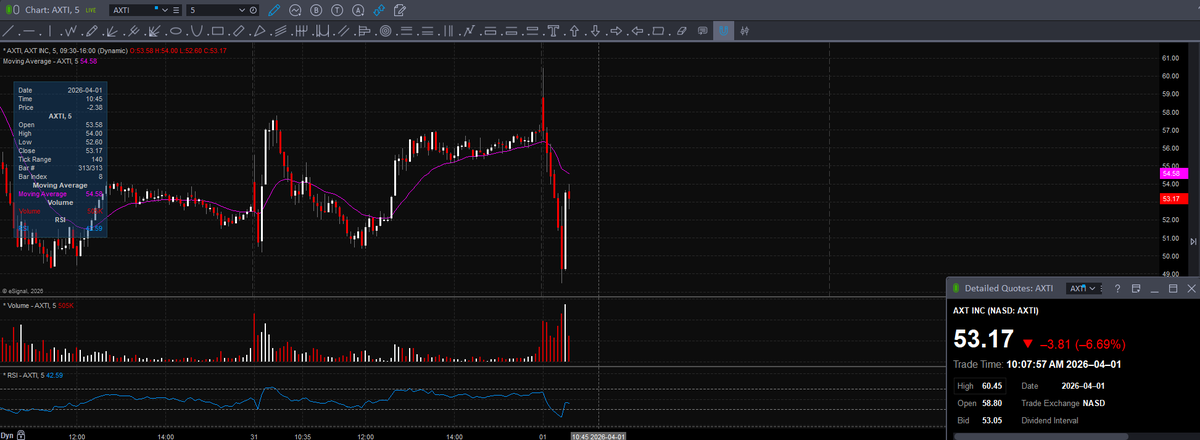Open help in Detailed Quotes window
The width and height of the screenshot is (1200, 440).
[1116, 288]
